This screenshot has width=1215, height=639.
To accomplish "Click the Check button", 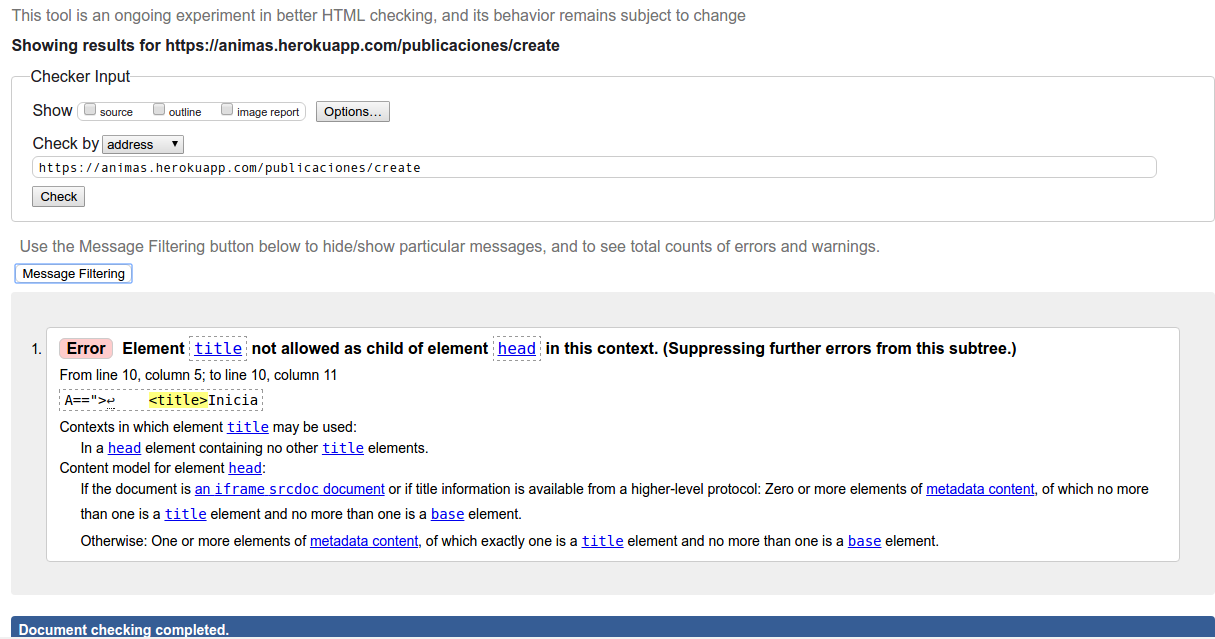I will tap(59, 197).
